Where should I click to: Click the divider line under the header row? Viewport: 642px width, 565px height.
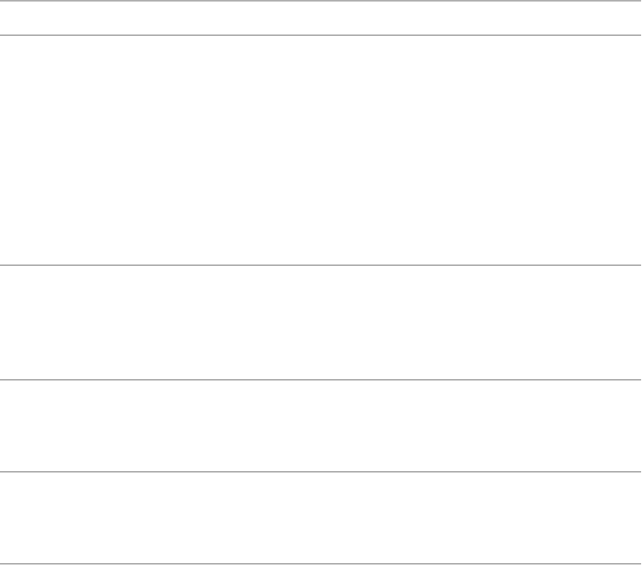pyautogui.click(x=320, y=36)
